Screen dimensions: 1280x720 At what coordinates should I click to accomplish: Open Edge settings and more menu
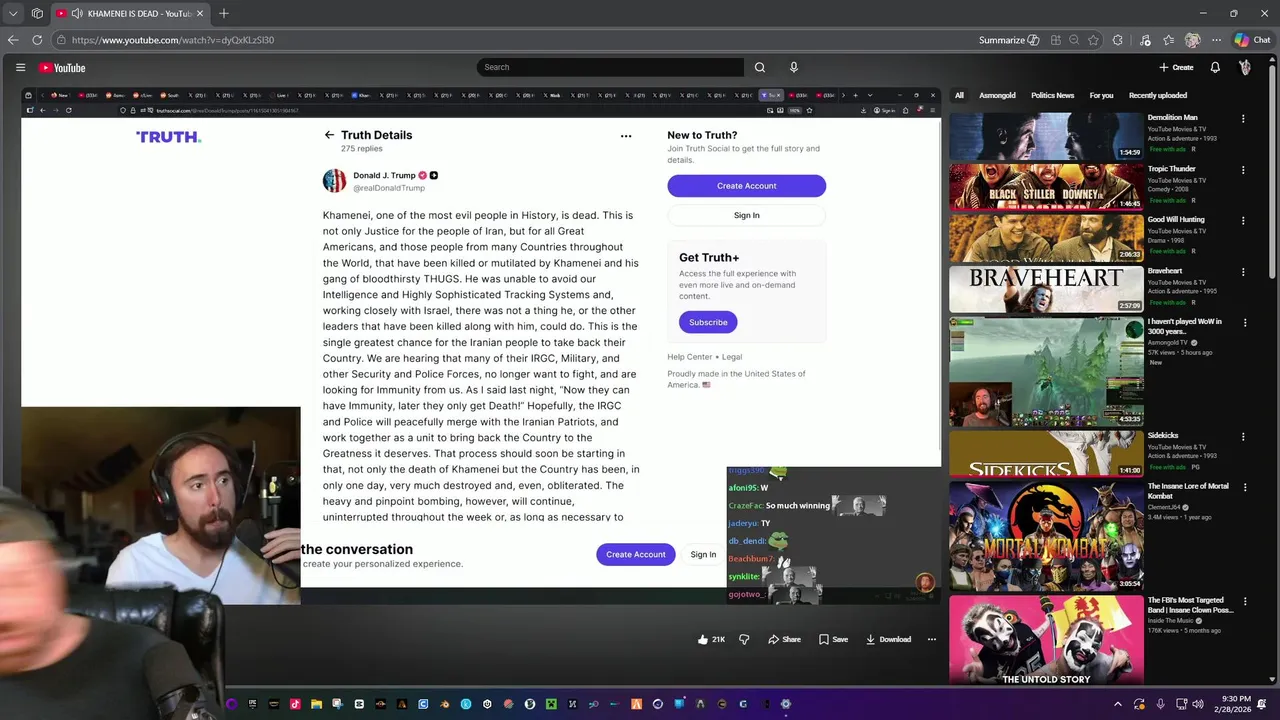[x=1216, y=40]
